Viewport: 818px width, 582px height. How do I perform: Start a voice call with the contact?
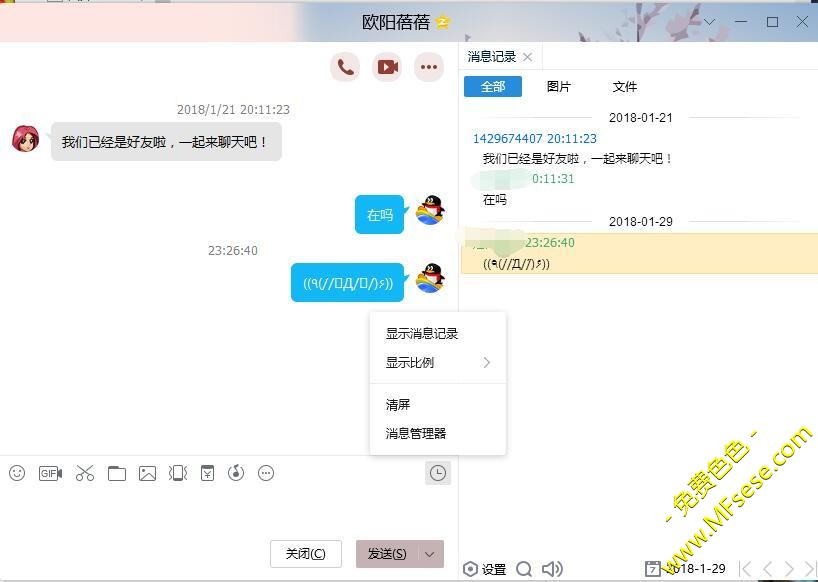pos(345,67)
